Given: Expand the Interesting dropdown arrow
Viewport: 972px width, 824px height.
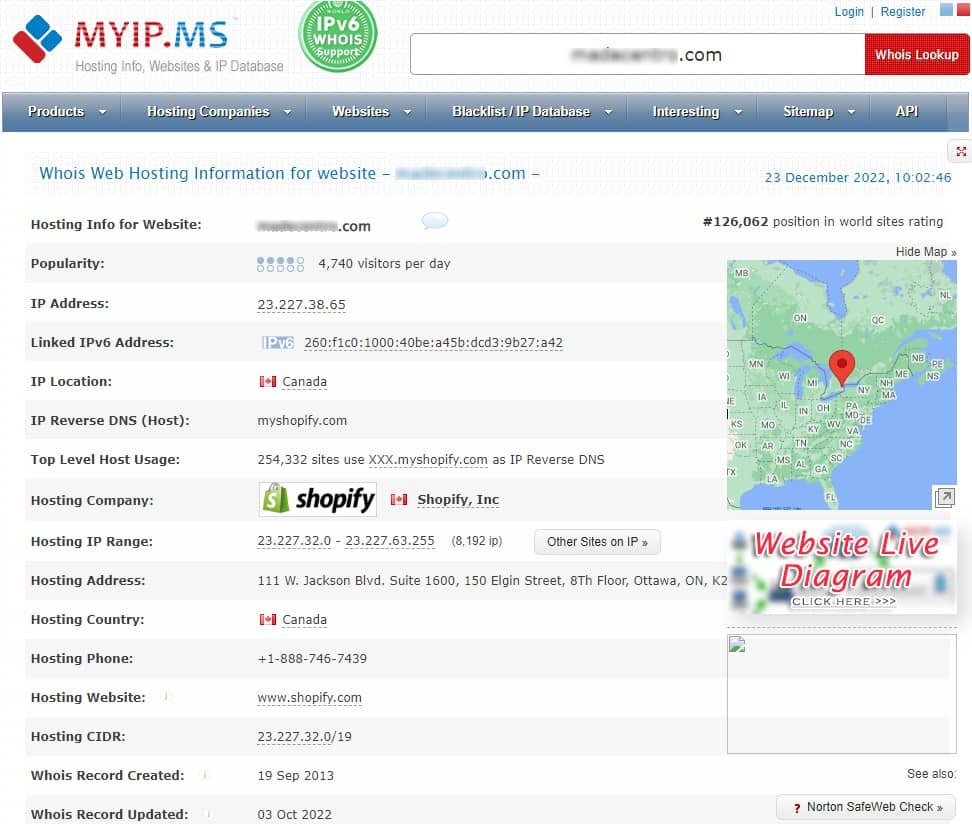Looking at the screenshot, I should 738,112.
